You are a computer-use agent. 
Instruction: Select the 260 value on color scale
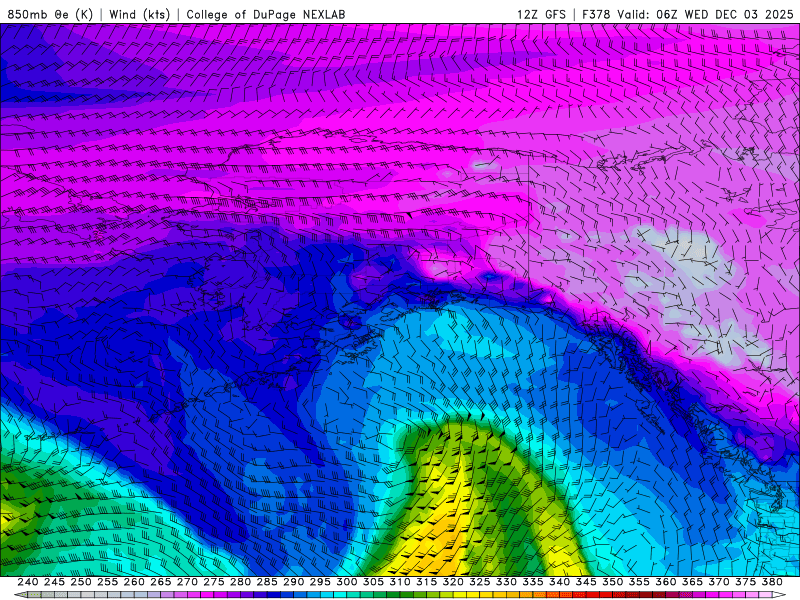click(134, 582)
